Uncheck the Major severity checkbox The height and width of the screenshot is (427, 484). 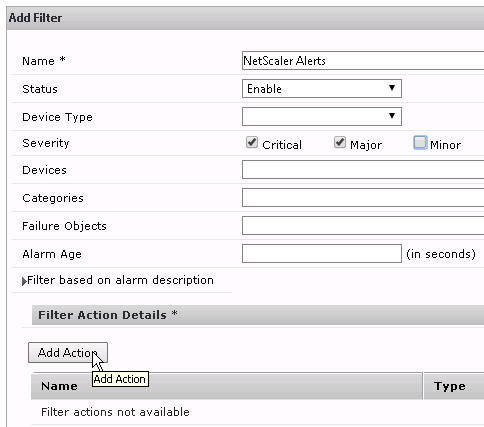coord(340,143)
